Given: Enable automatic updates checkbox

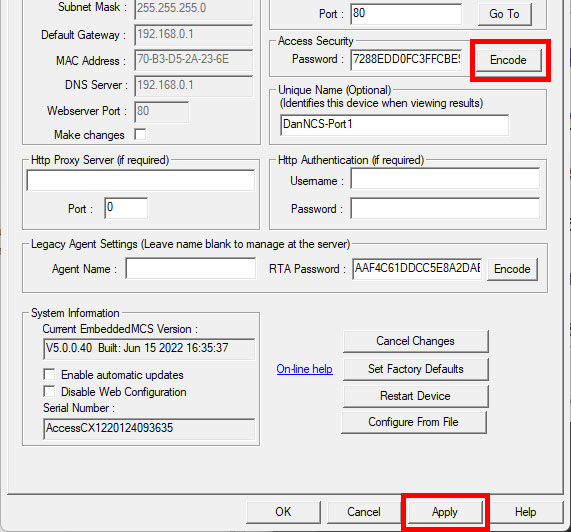Looking at the screenshot, I should [49, 374].
